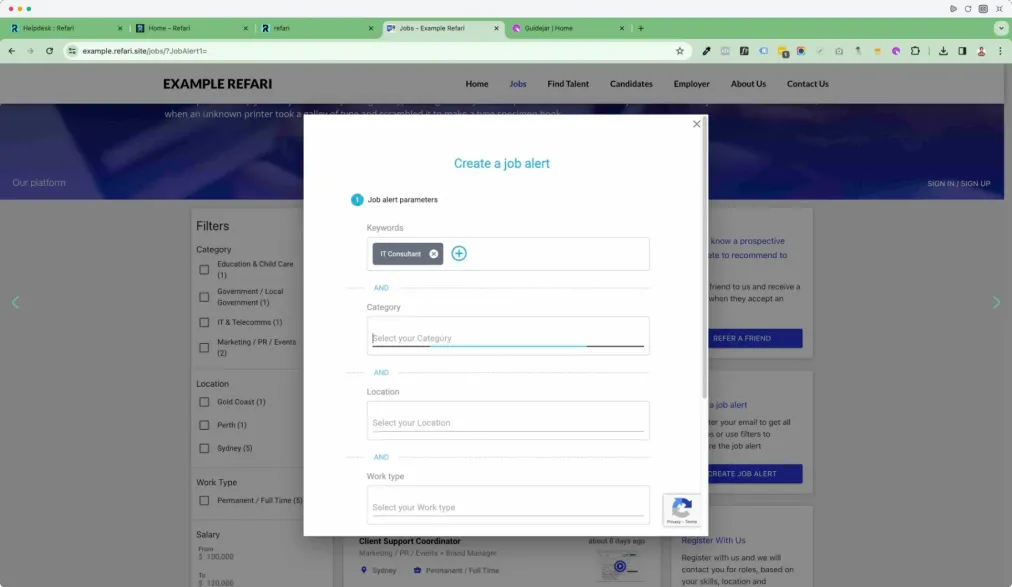Open the Jobs nav item
The height and width of the screenshot is (587, 1012).
pos(518,84)
